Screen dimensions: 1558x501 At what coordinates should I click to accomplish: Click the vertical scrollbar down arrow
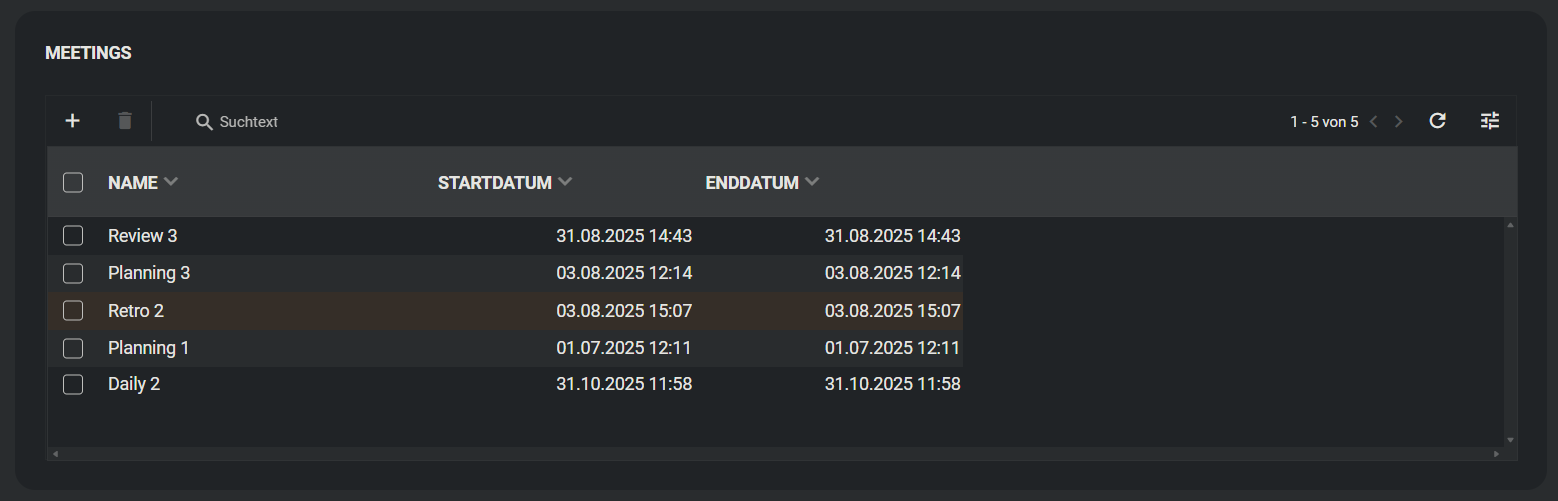[1510, 439]
